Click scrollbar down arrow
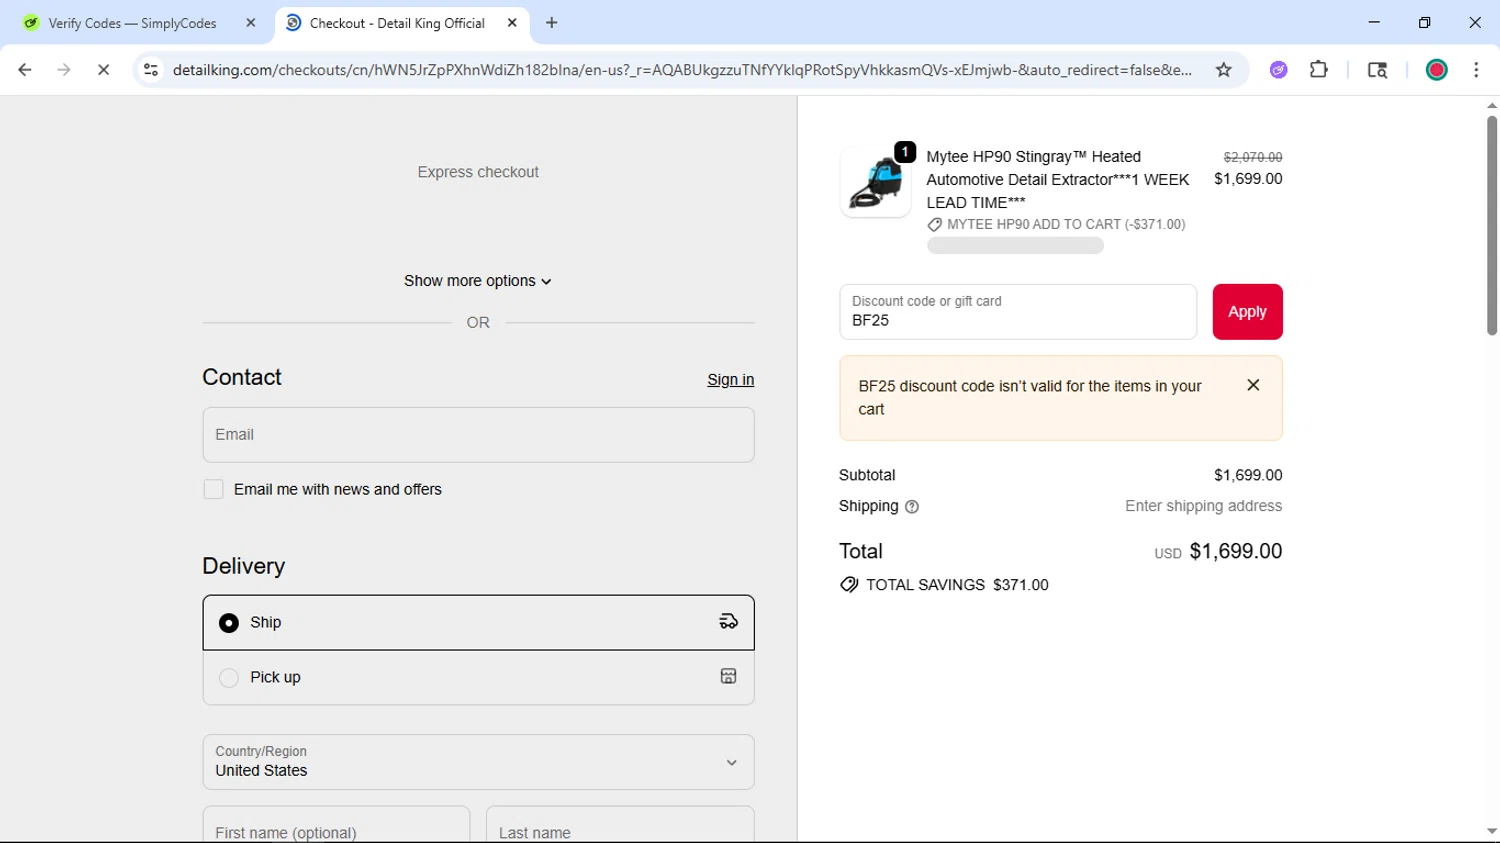The width and height of the screenshot is (1500, 843). 1491,831
